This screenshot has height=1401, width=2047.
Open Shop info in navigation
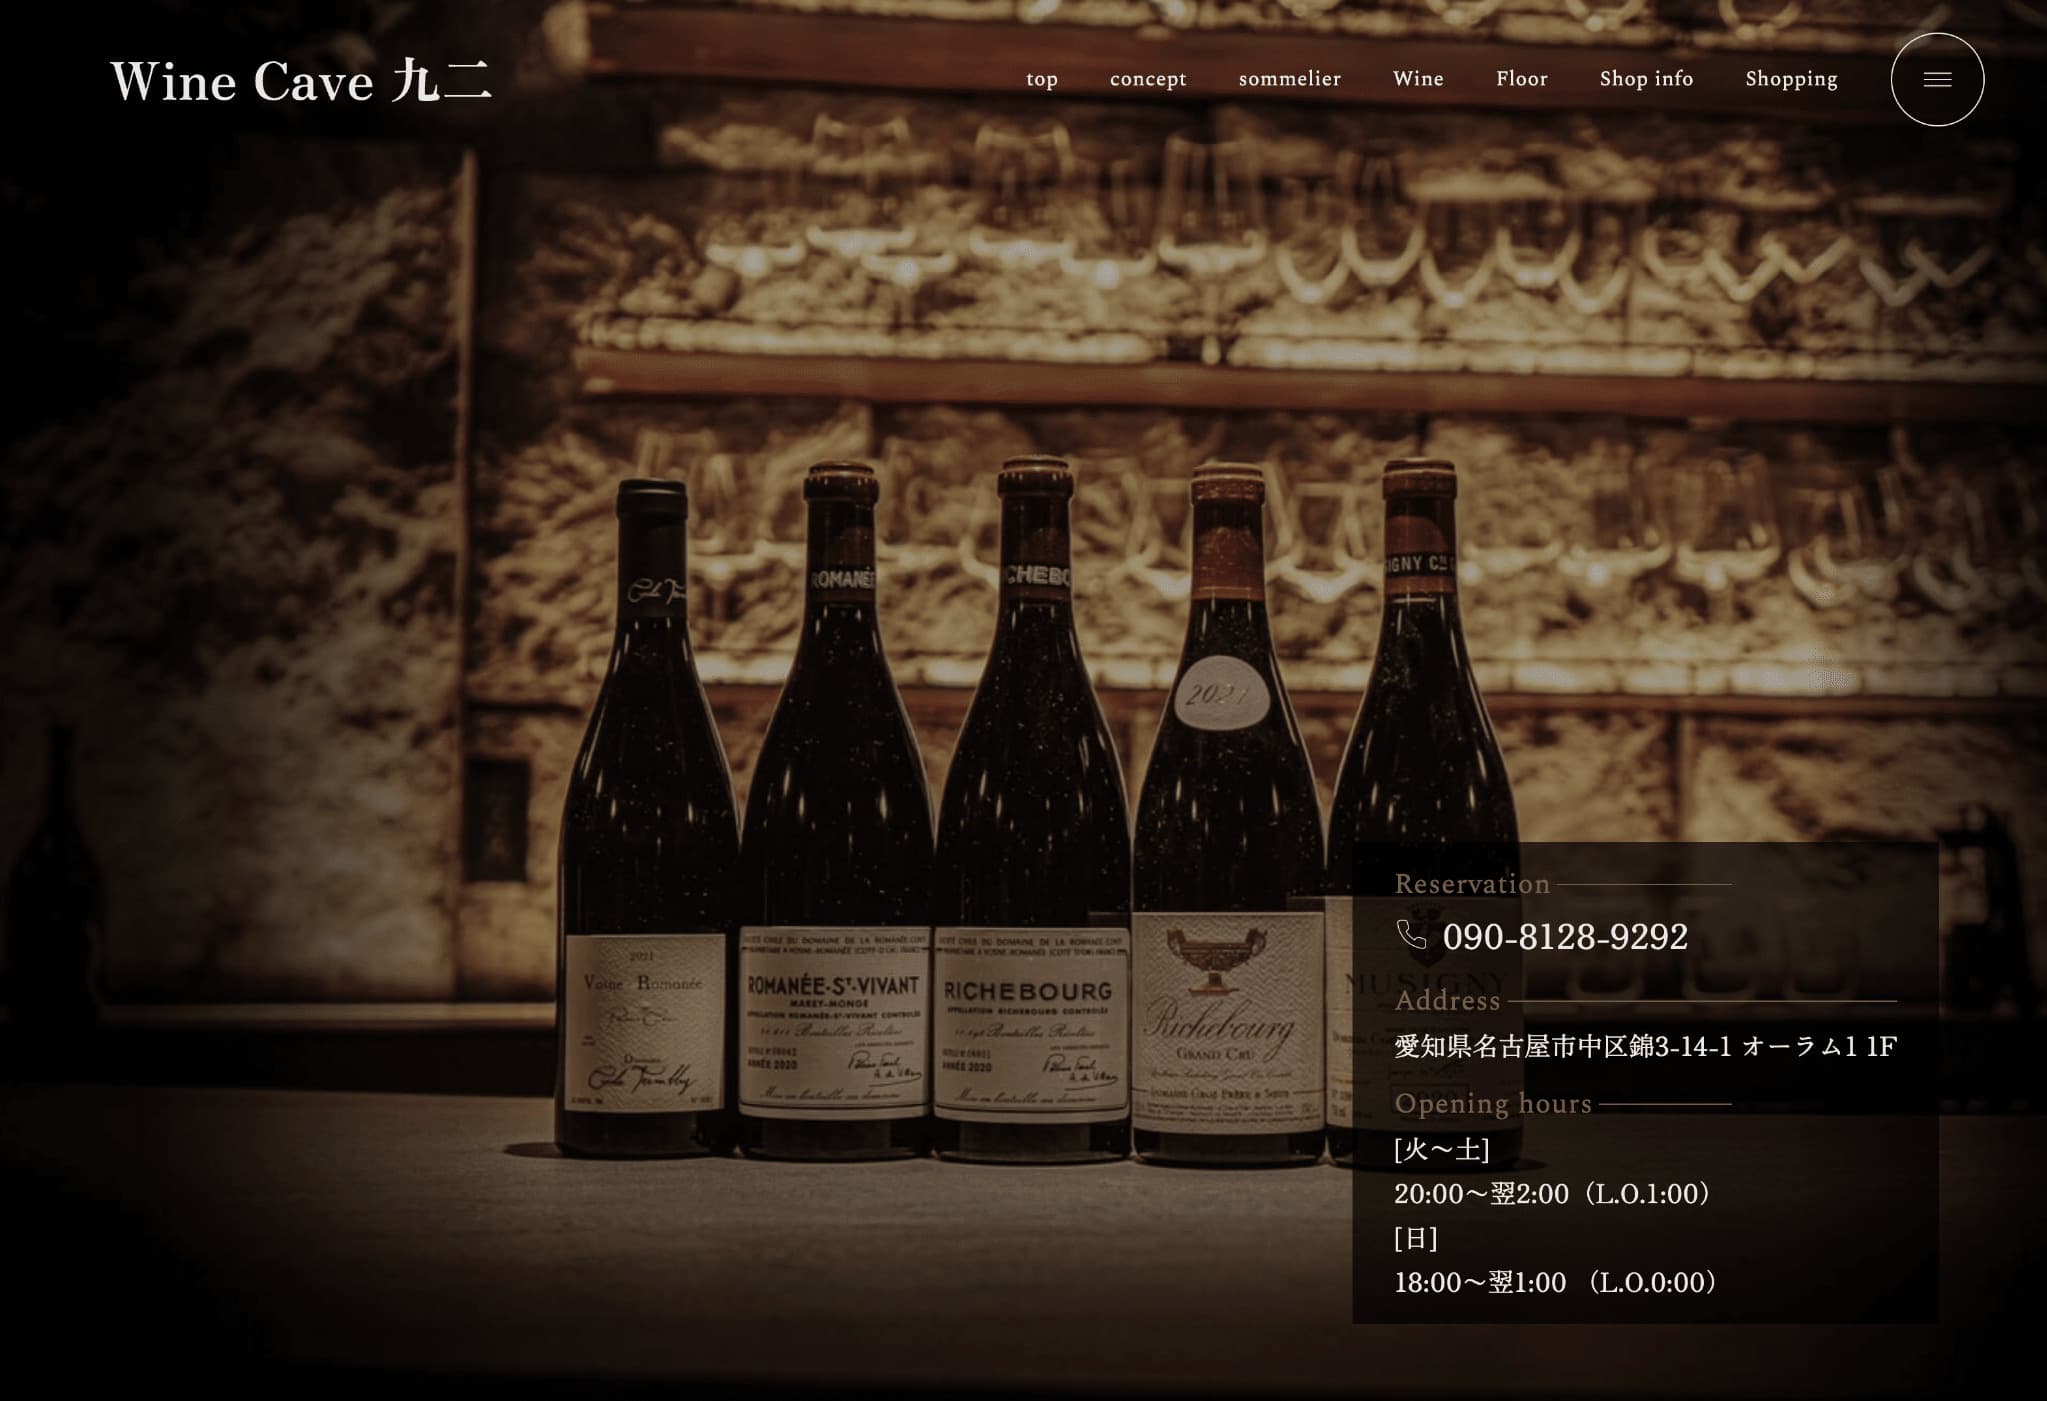click(x=1645, y=79)
